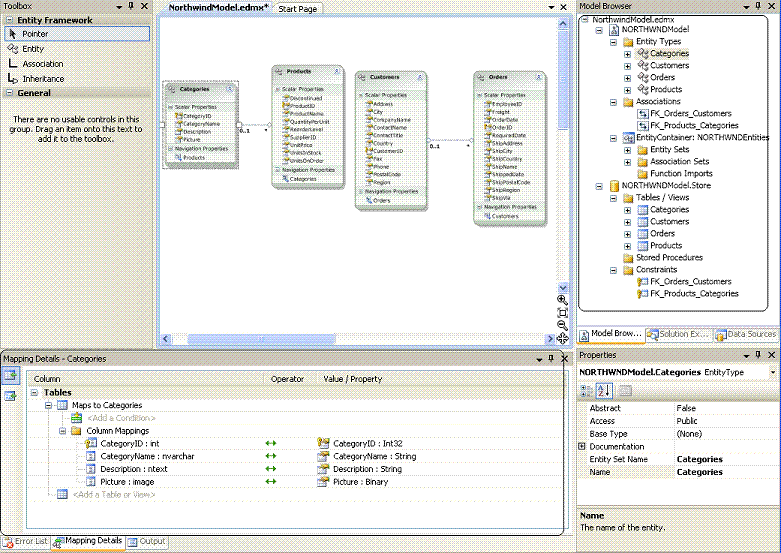Collapse the General toolbox group
781x553 pixels.
[x=9, y=93]
